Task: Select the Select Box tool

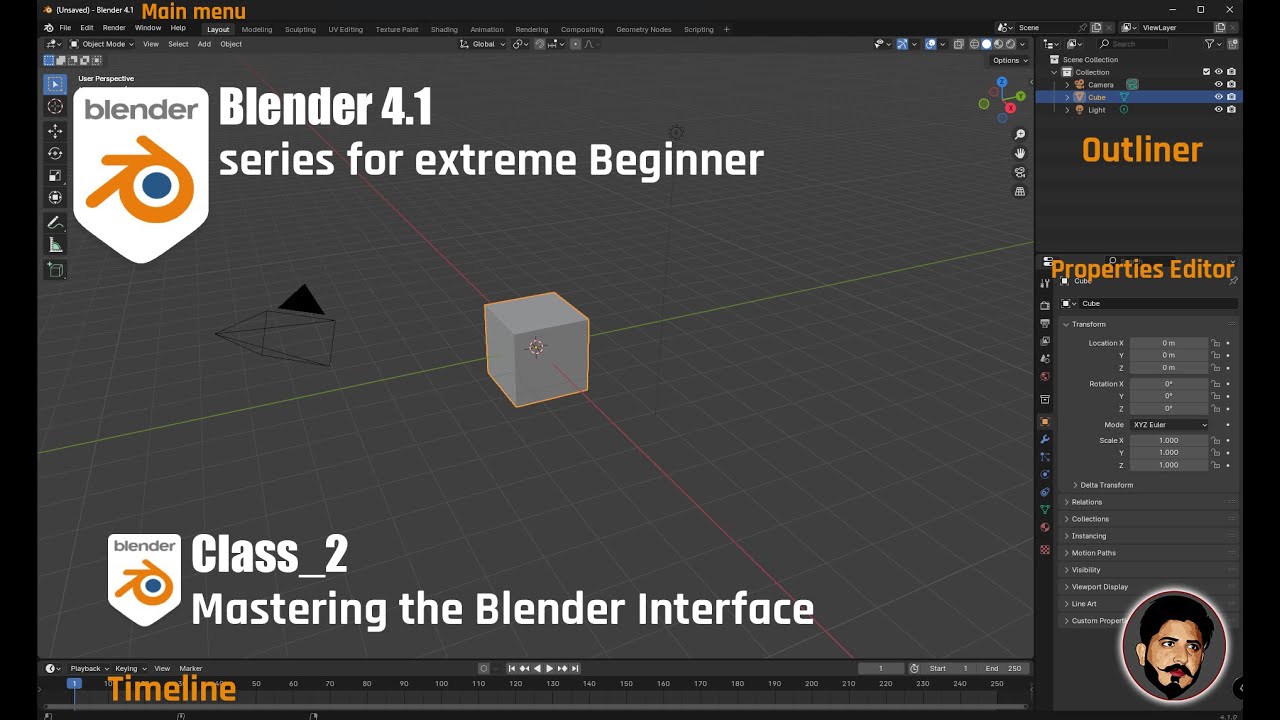Action: (55, 84)
